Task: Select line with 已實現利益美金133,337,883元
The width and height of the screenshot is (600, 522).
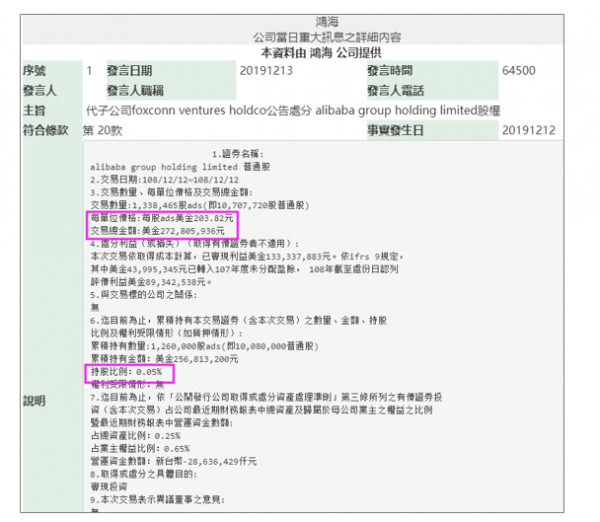Action: click(247, 256)
